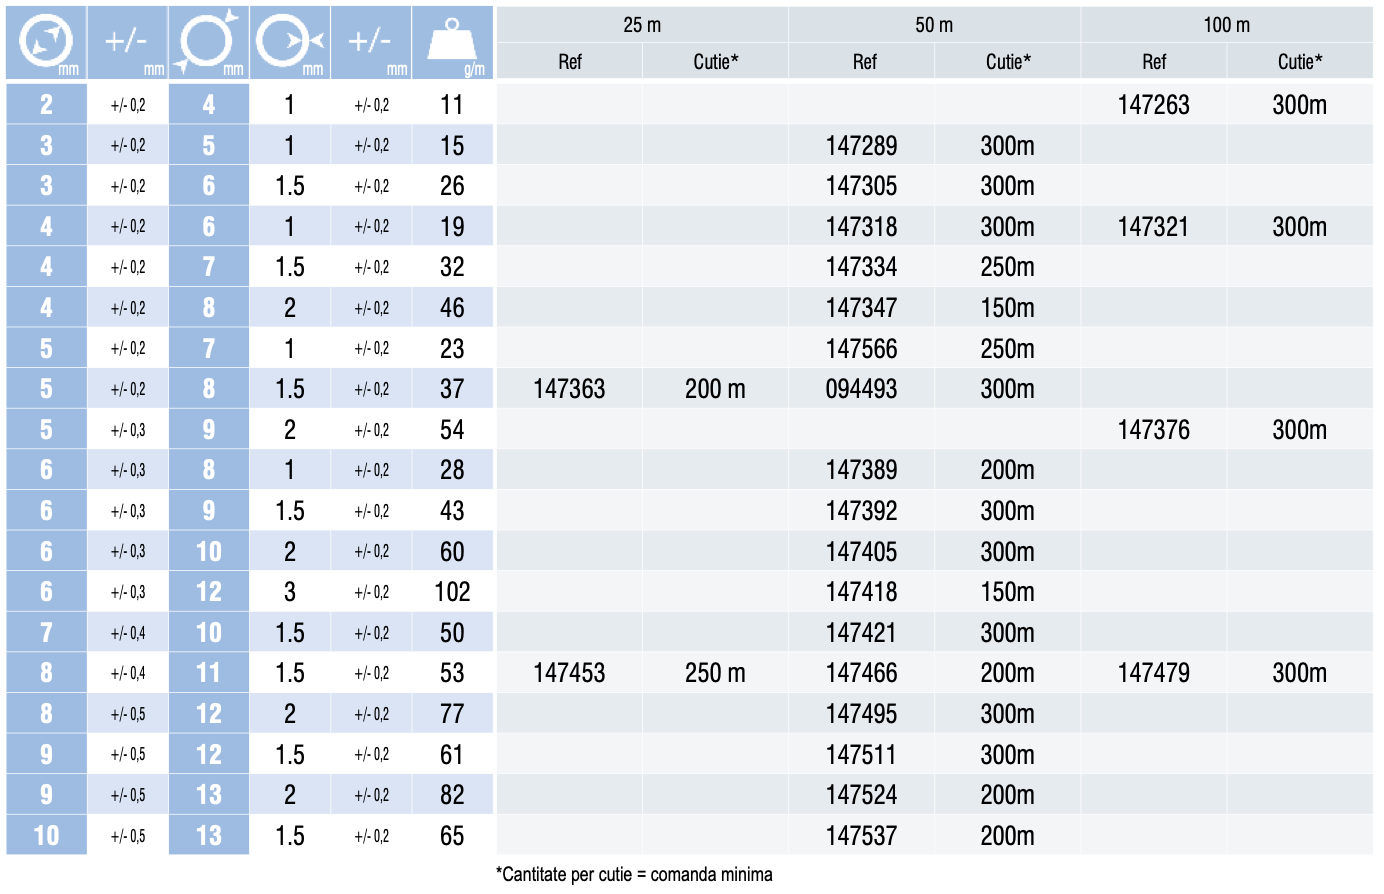Click inner diameter cell 10 in last row

click(x=46, y=835)
